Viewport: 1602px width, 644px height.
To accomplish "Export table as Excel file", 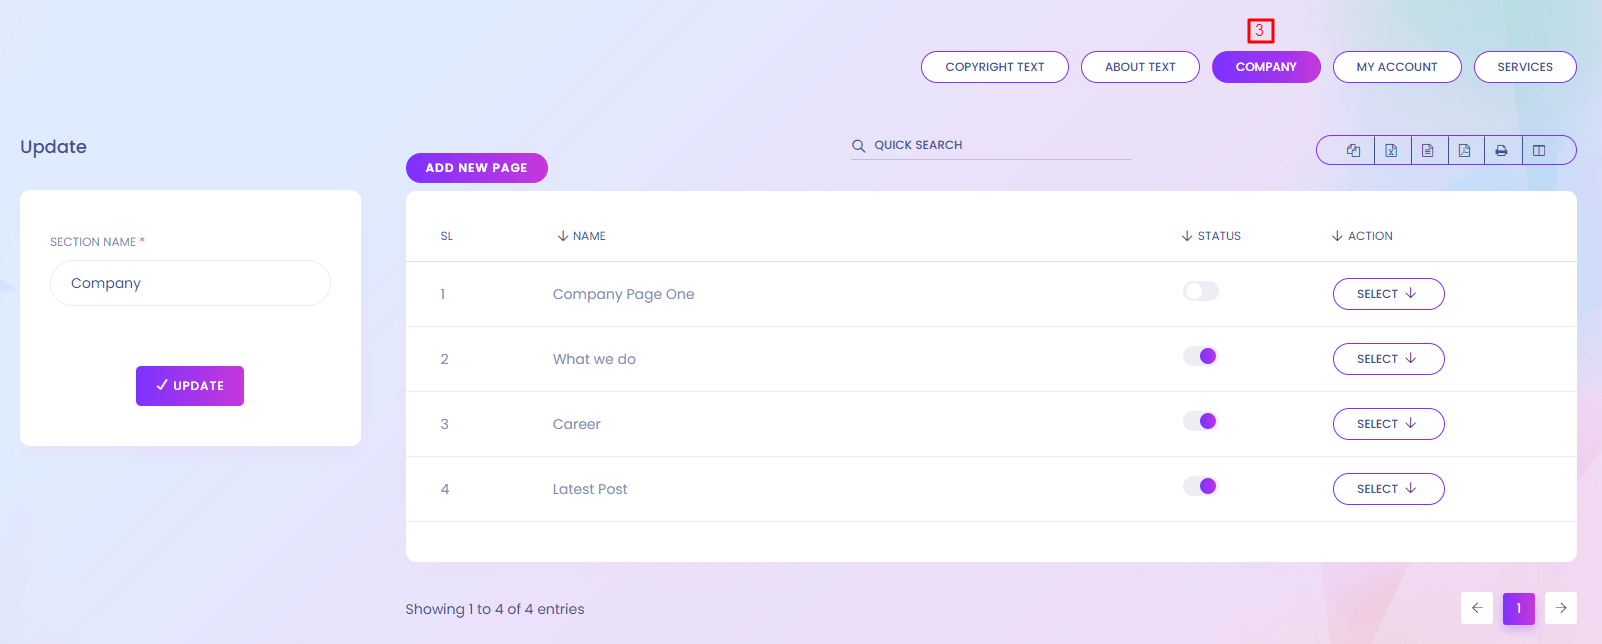I will coord(1391,150).
